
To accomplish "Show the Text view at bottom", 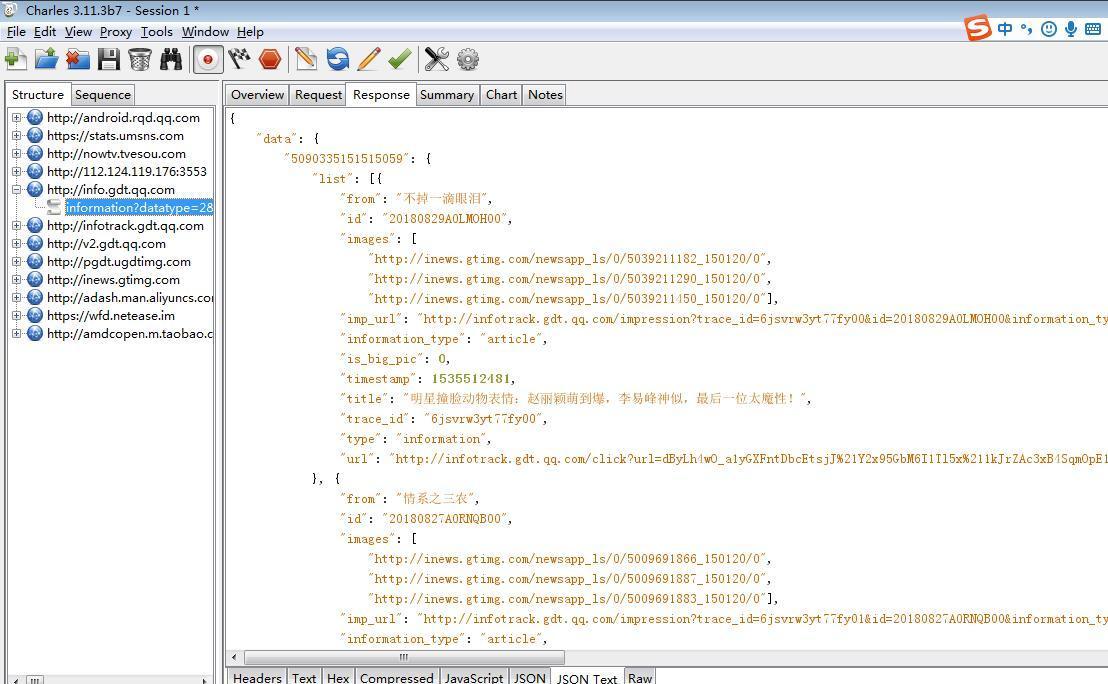I will point(304,677).
